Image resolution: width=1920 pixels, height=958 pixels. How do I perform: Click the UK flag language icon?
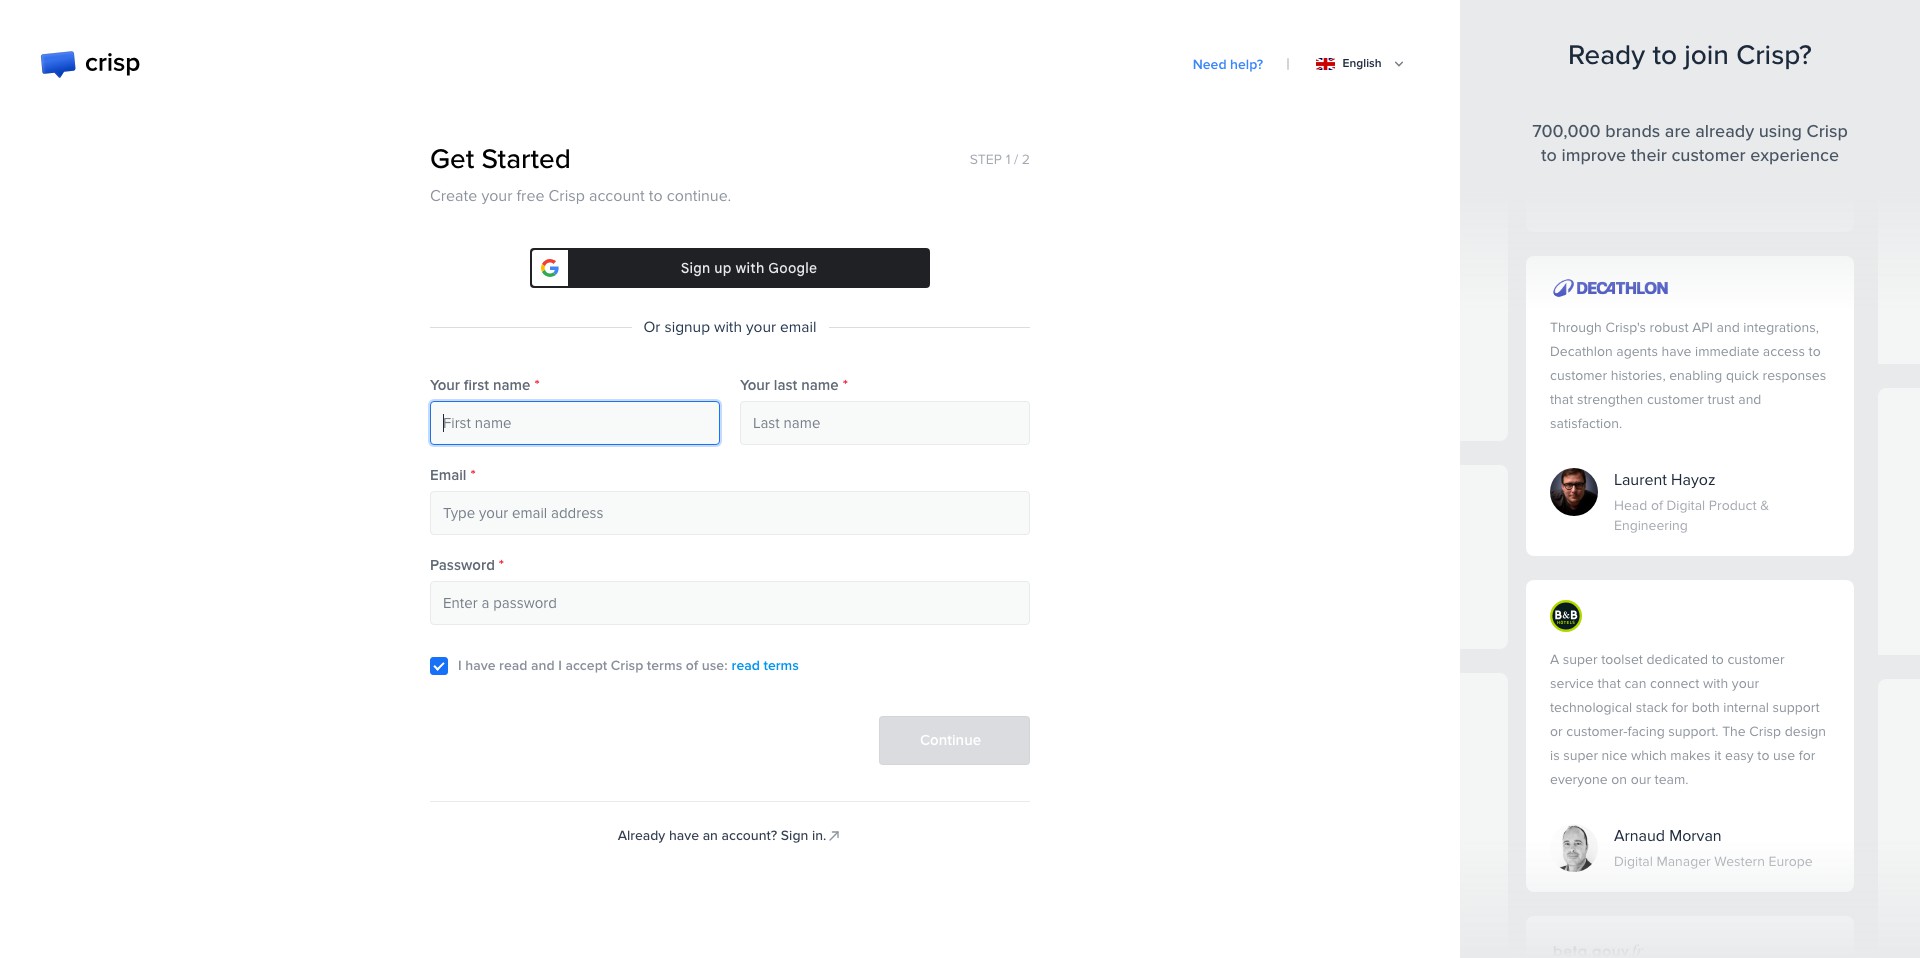point(1325,64)
